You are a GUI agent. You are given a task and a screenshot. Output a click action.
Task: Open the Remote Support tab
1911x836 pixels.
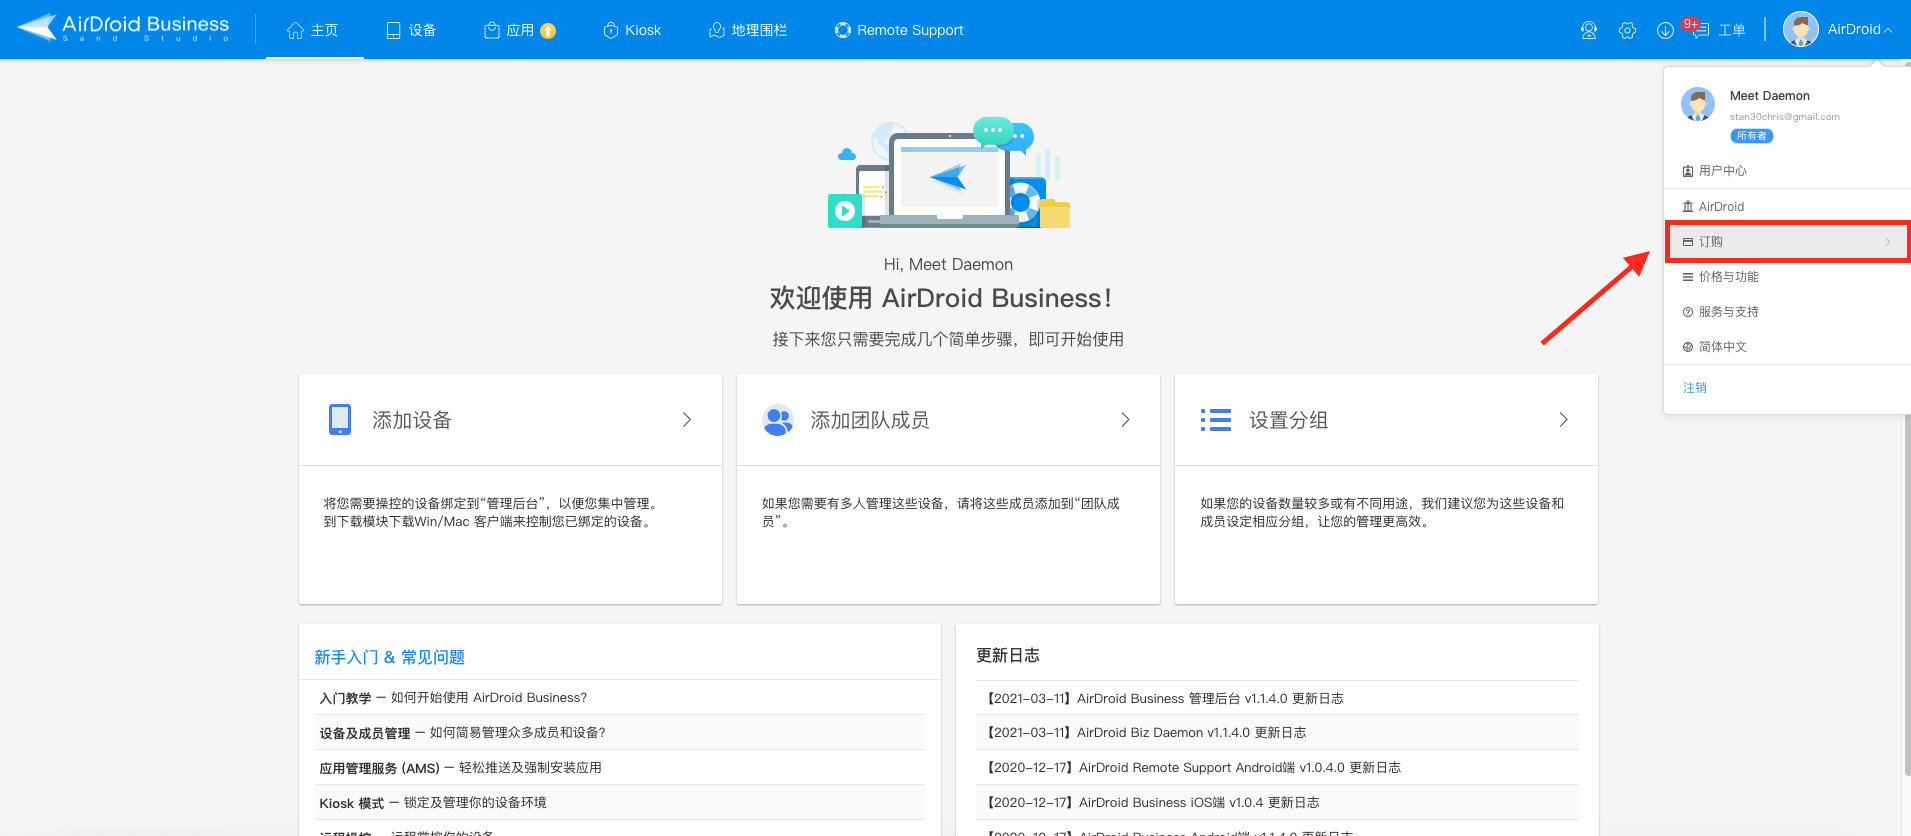899,30
